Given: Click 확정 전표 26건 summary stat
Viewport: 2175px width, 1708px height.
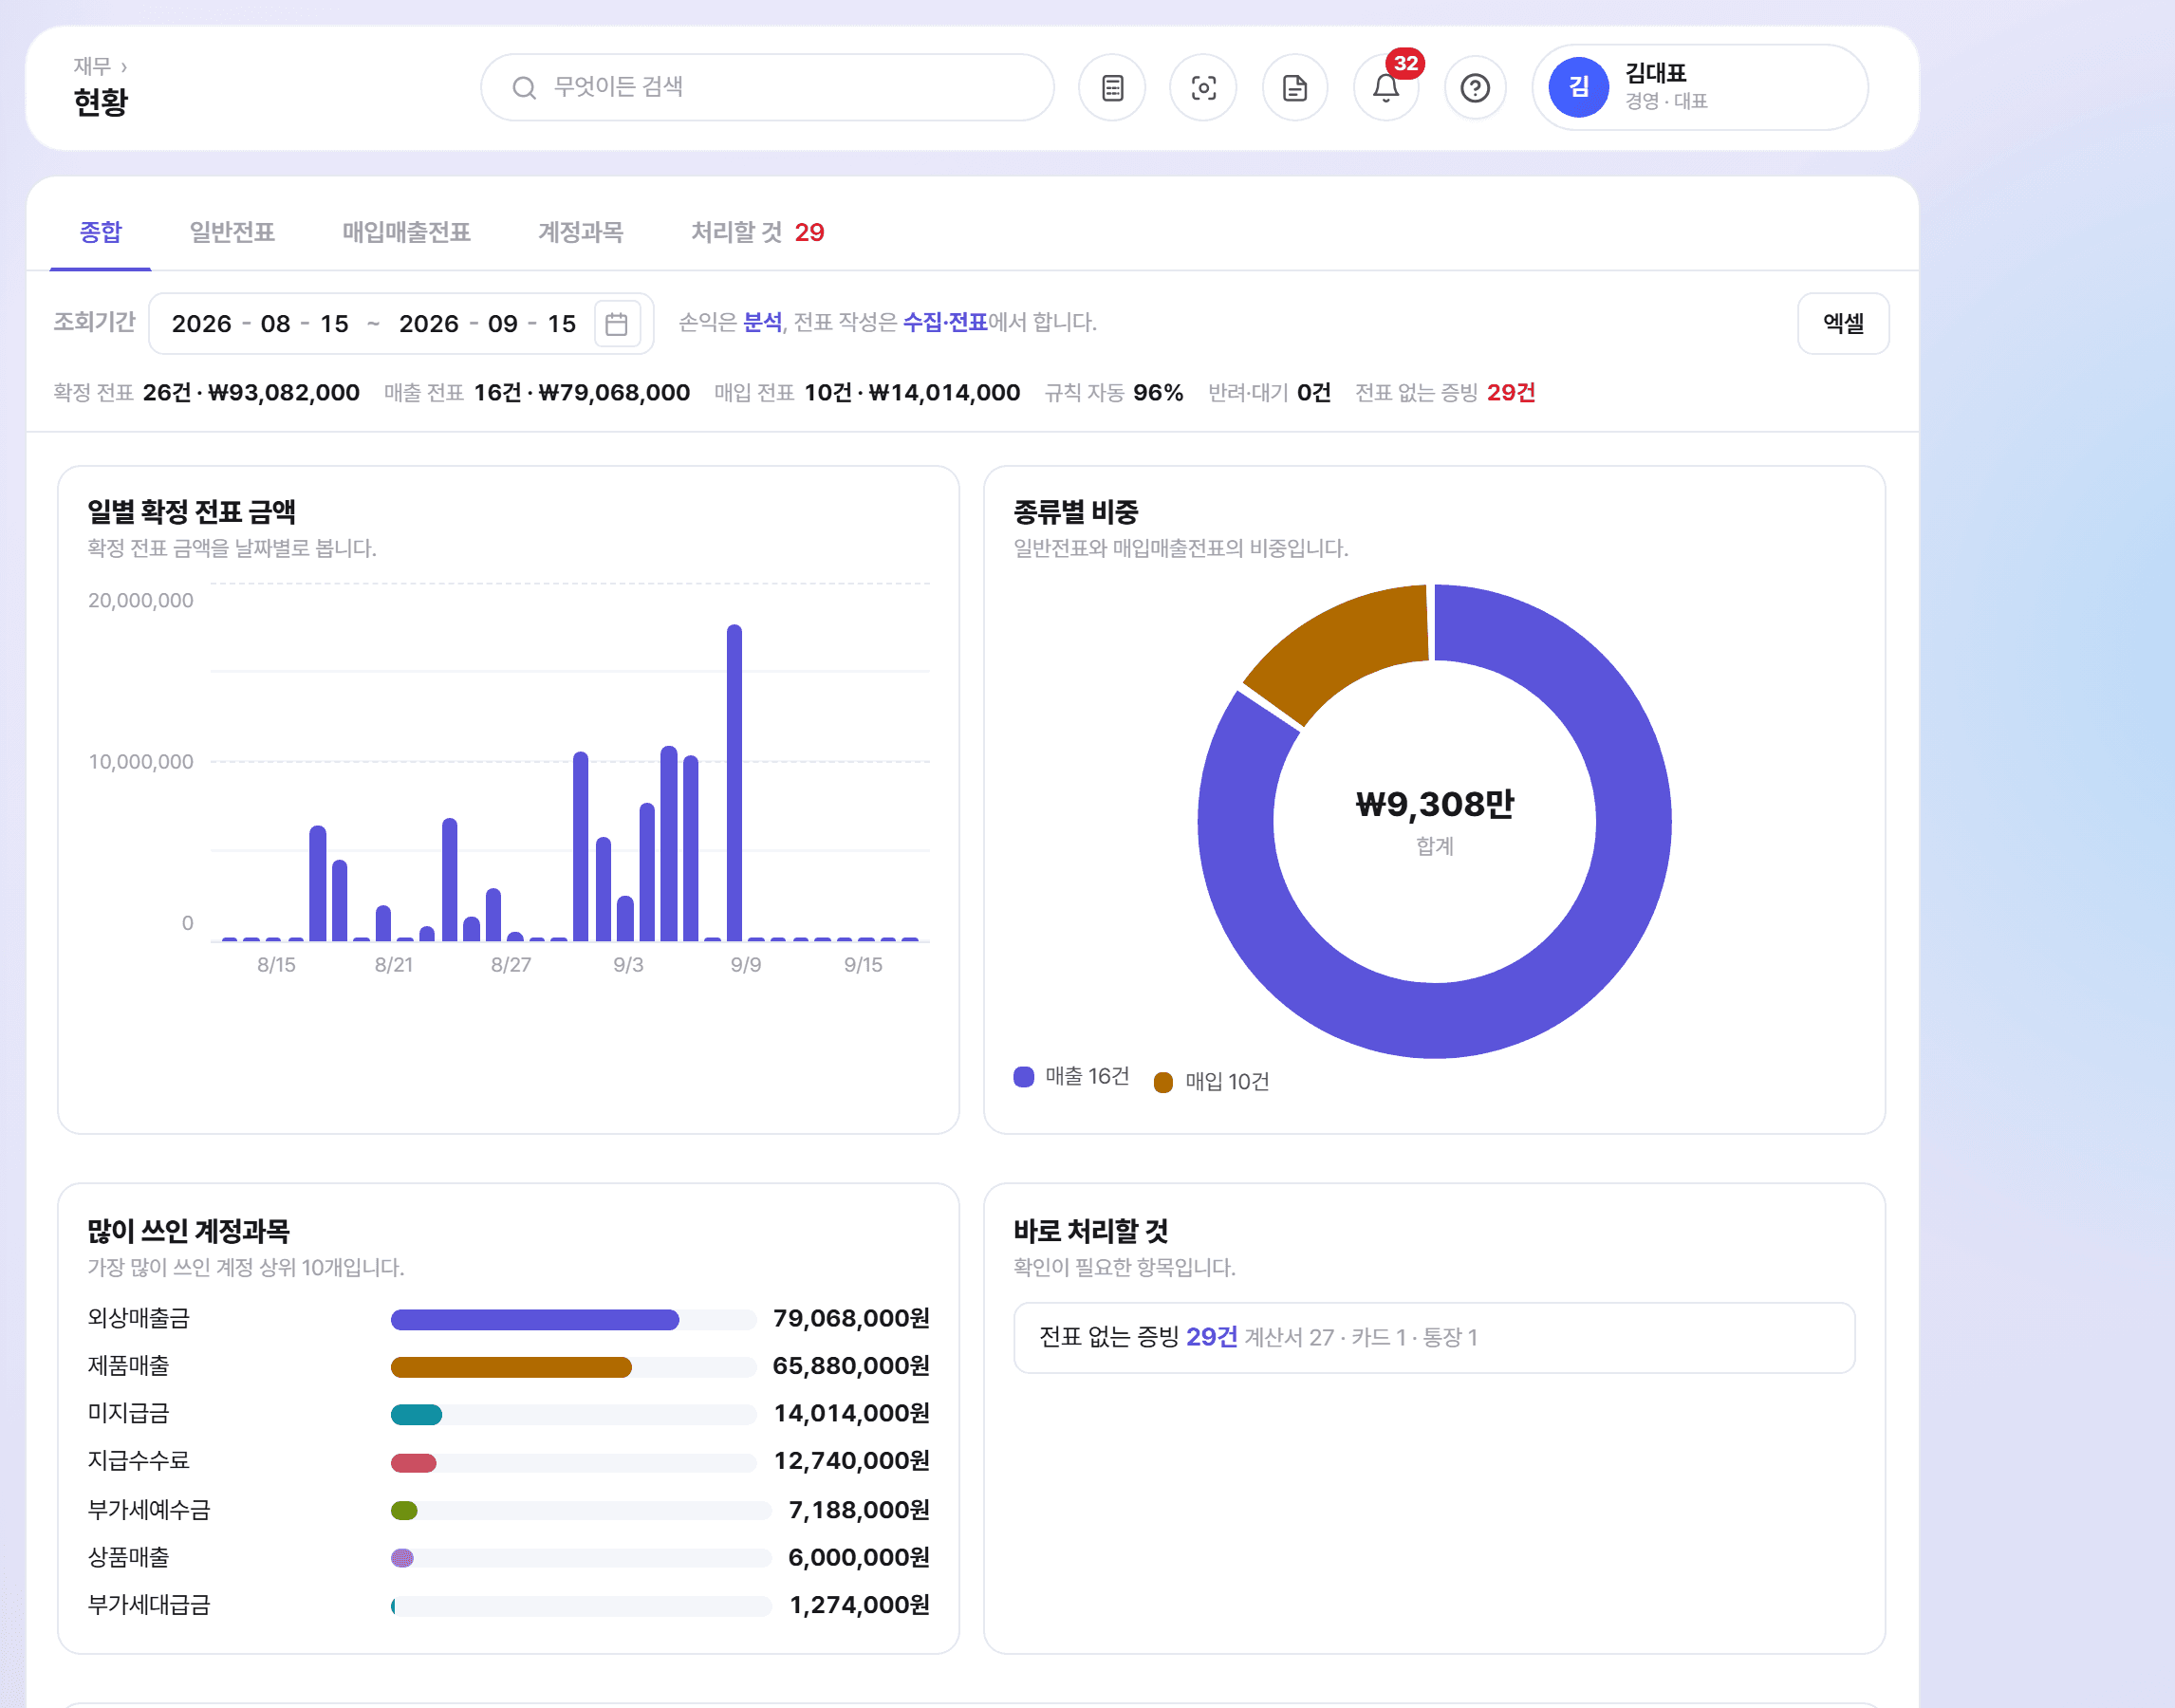Looking at the screenshot, I should 206,392.
